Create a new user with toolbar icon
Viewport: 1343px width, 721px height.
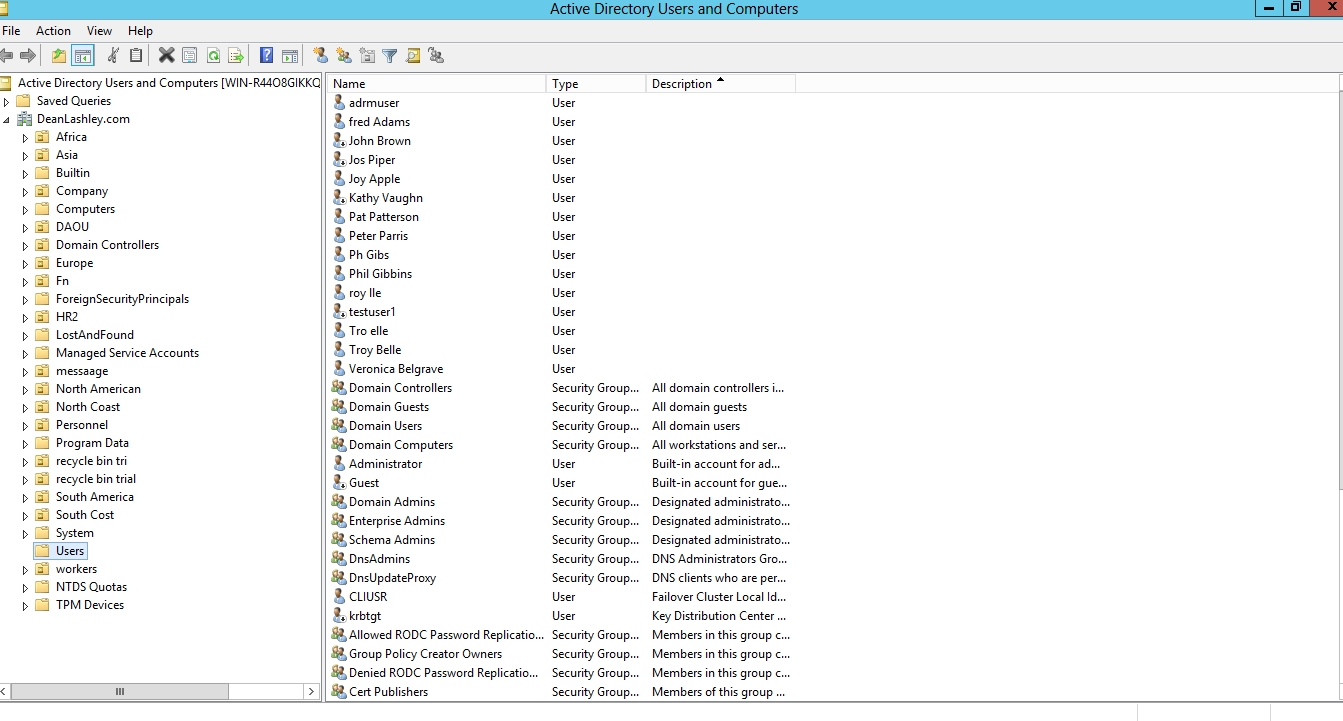coord(320,56)
